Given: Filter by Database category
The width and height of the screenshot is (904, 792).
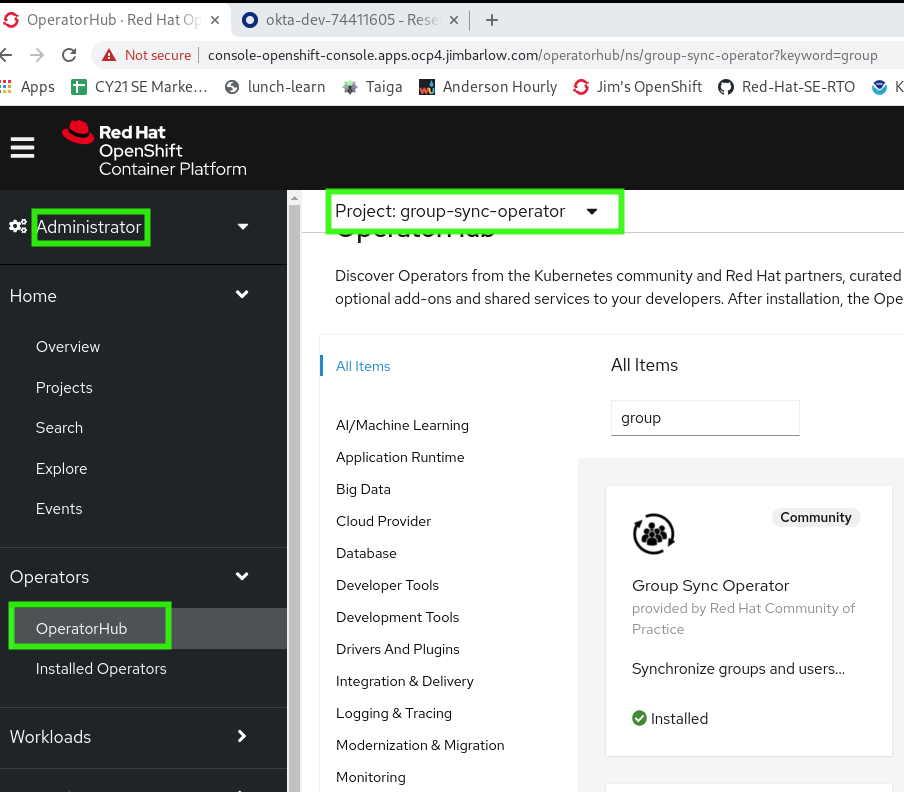Looking at the screenshot, I should (366, 553).
